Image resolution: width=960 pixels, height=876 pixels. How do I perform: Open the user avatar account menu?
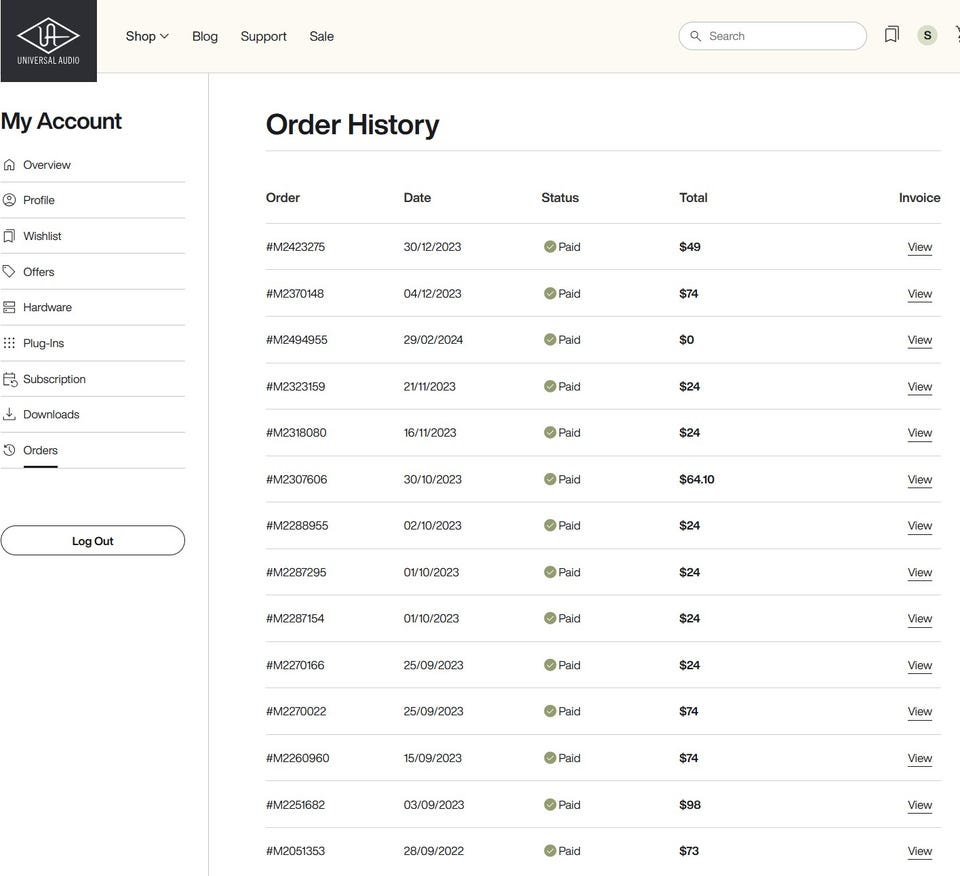pos(927,36)
